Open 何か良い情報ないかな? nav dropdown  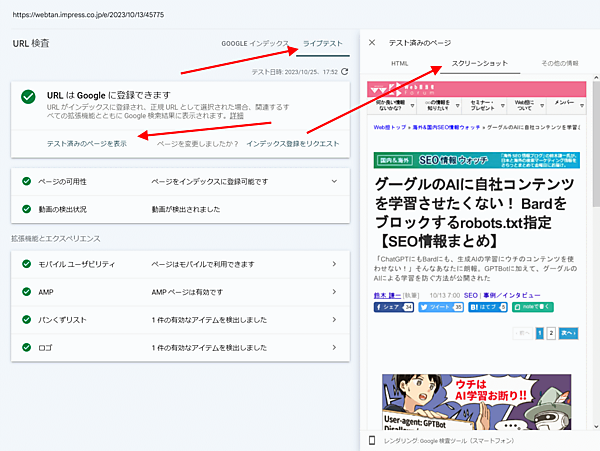392,105
